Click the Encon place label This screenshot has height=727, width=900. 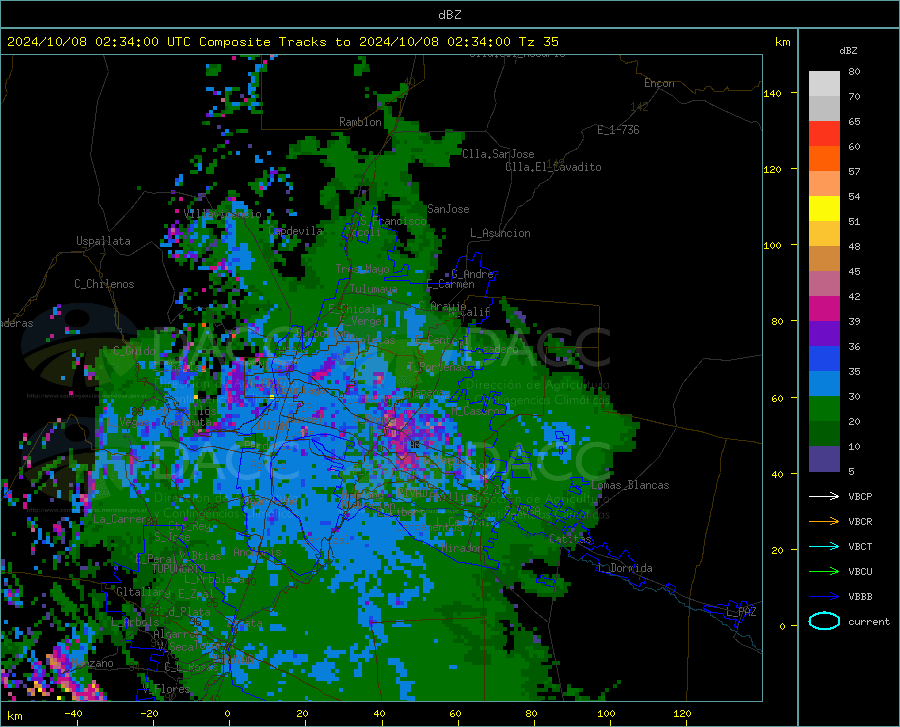(x=659, y=83)
